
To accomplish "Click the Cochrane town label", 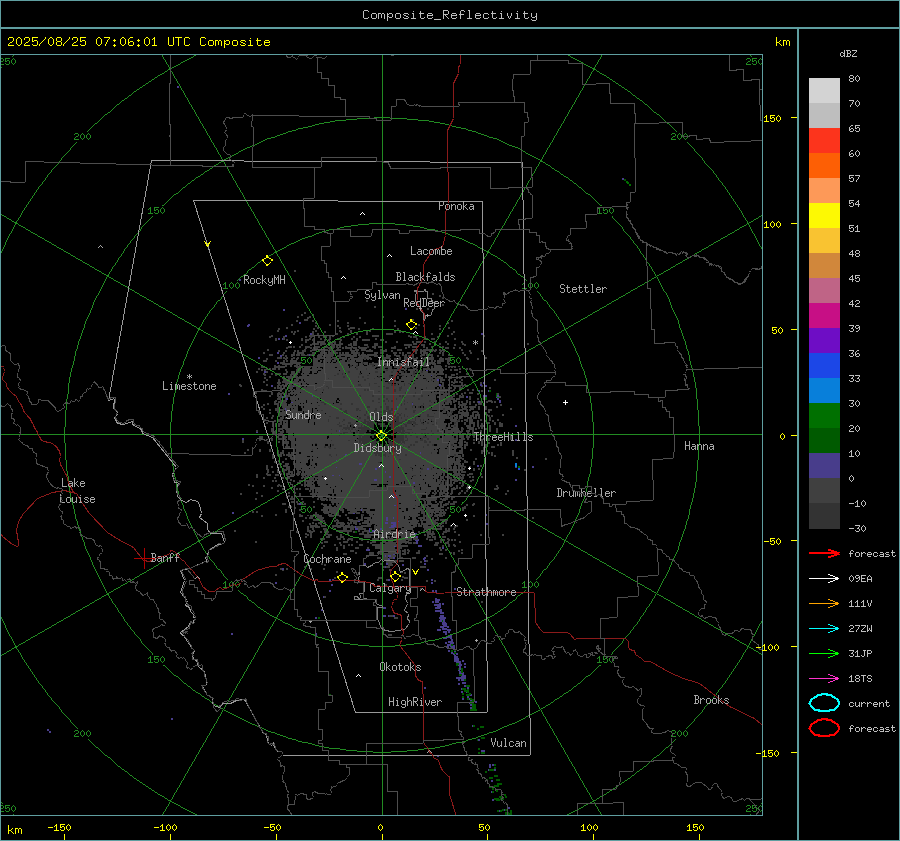I will click(327, 559).
